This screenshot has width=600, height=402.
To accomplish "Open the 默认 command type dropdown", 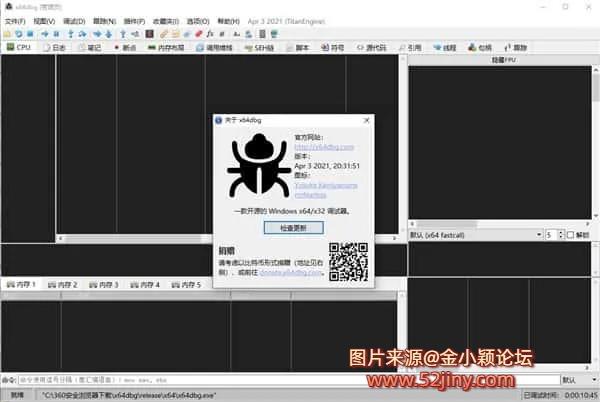I will (580, 380).
